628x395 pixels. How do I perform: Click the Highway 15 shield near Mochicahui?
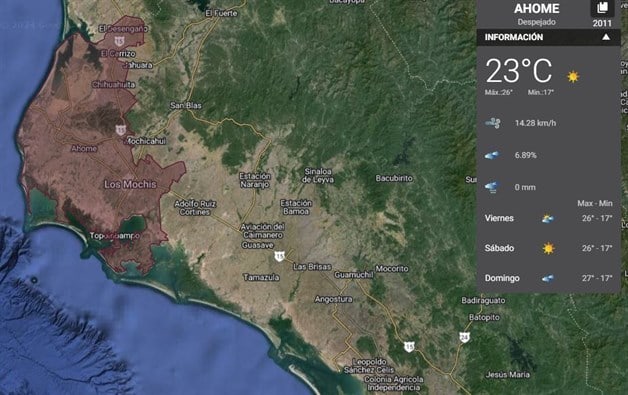[121, 130]
